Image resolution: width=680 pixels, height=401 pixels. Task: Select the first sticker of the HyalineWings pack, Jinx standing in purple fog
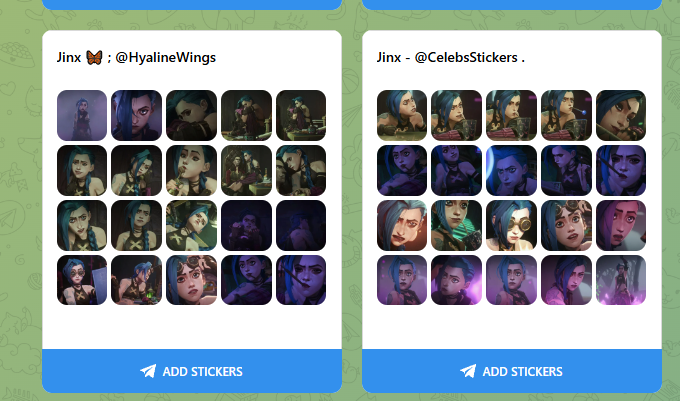(82, 115)
